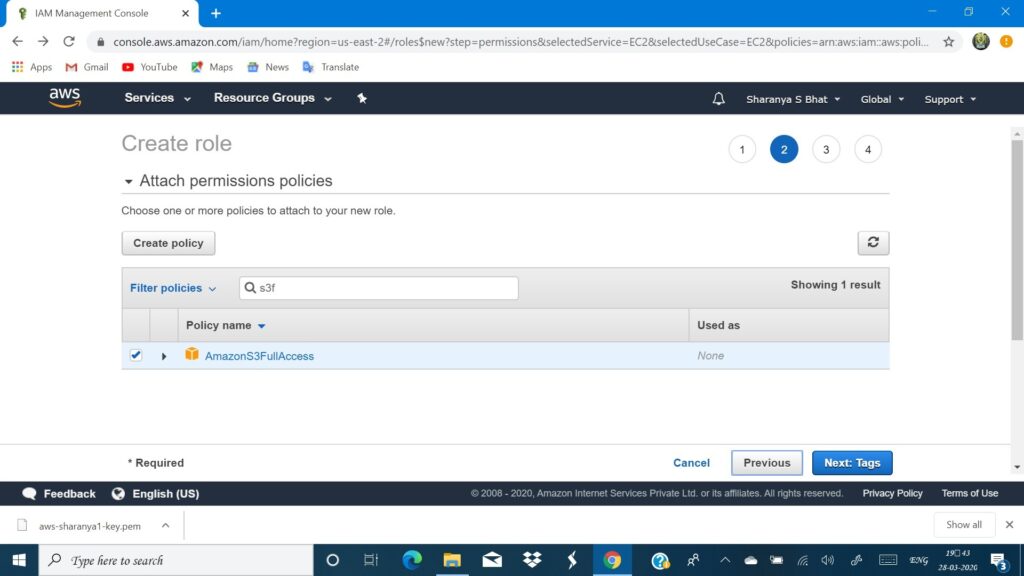Open the Support dropdown menu

950,99
